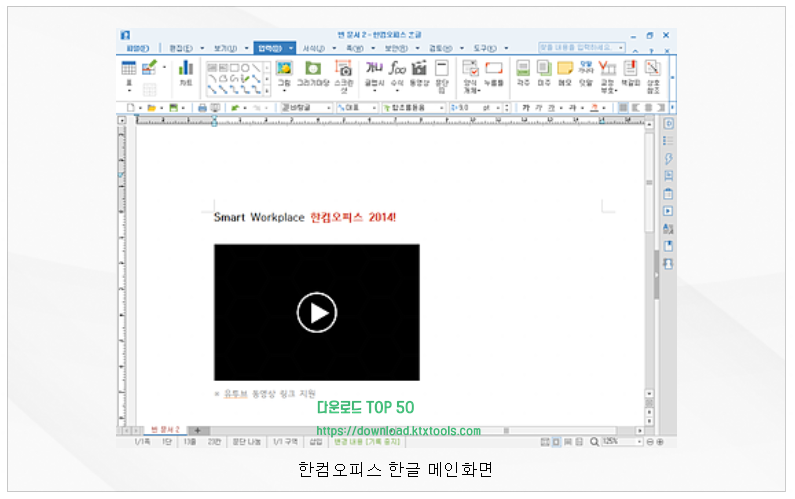
Task: Insert an equation with 수식
Action: (398, 73)
